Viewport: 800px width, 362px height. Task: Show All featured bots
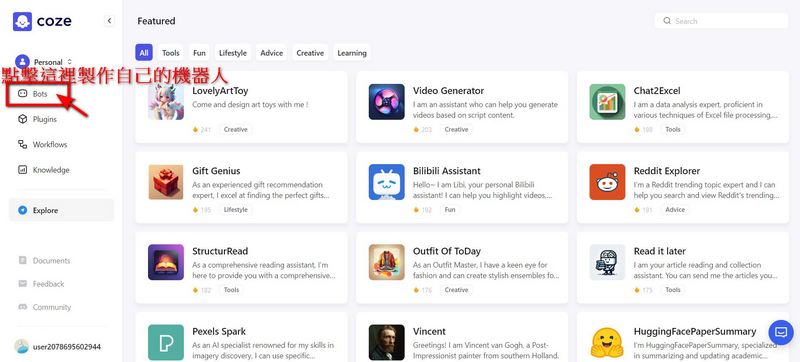click(144, 53)
